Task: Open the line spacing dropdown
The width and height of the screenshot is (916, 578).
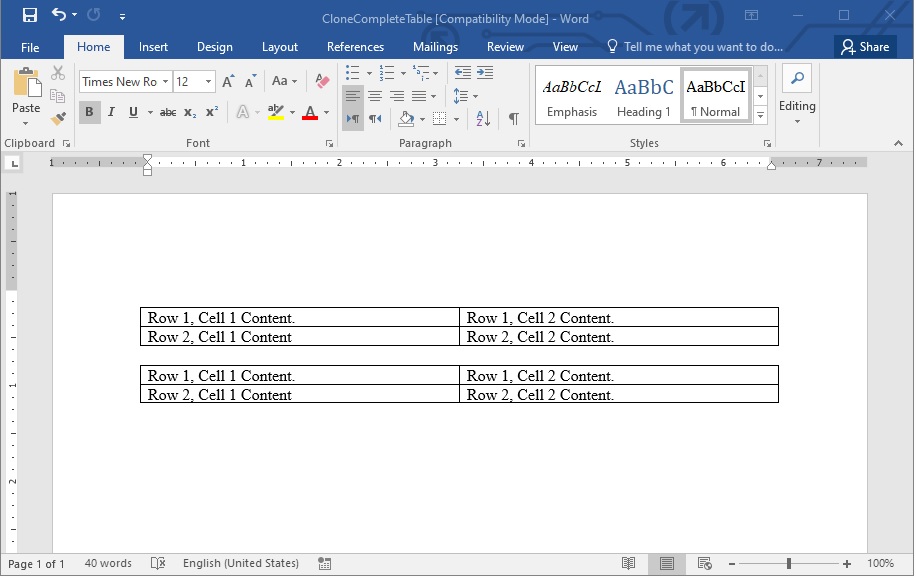Action: pos(461,96)
